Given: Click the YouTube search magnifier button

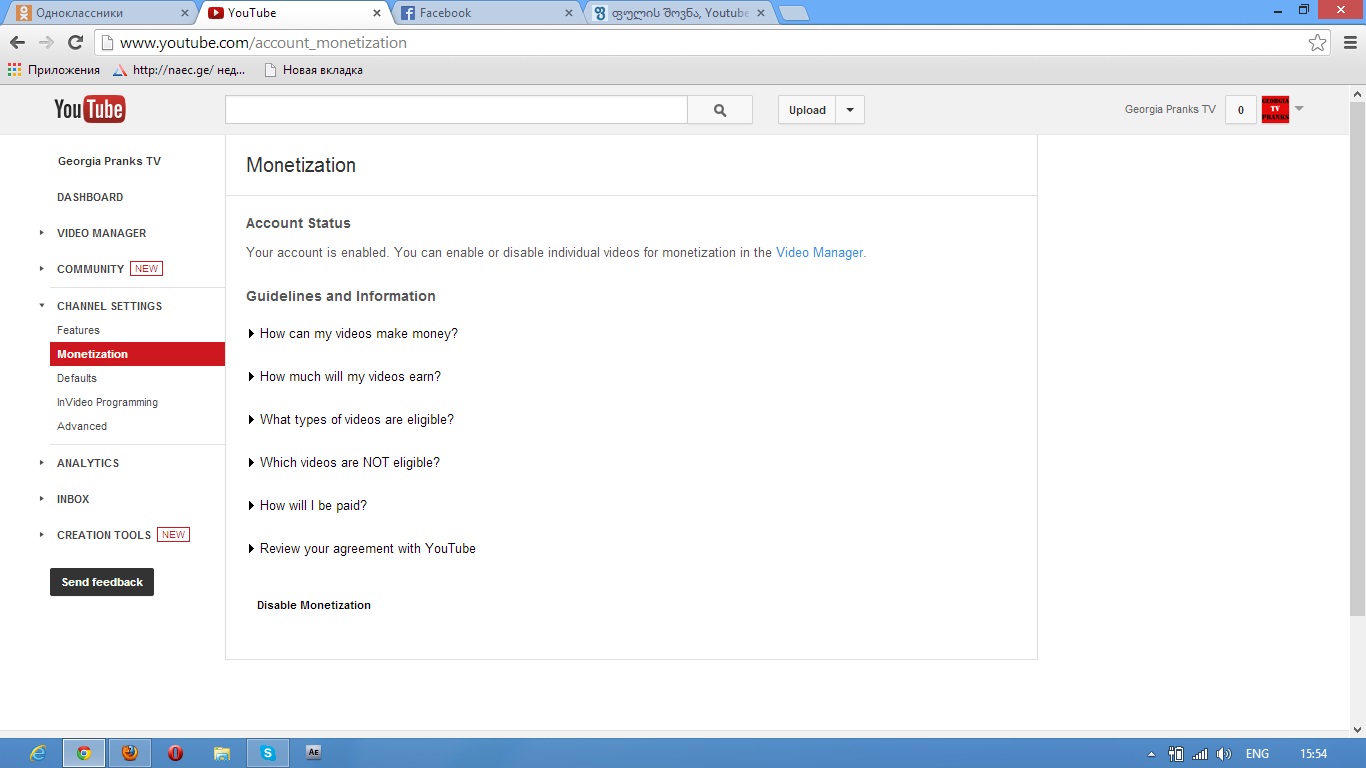Looking at the screenshot, I should click(x=720, y=110).
